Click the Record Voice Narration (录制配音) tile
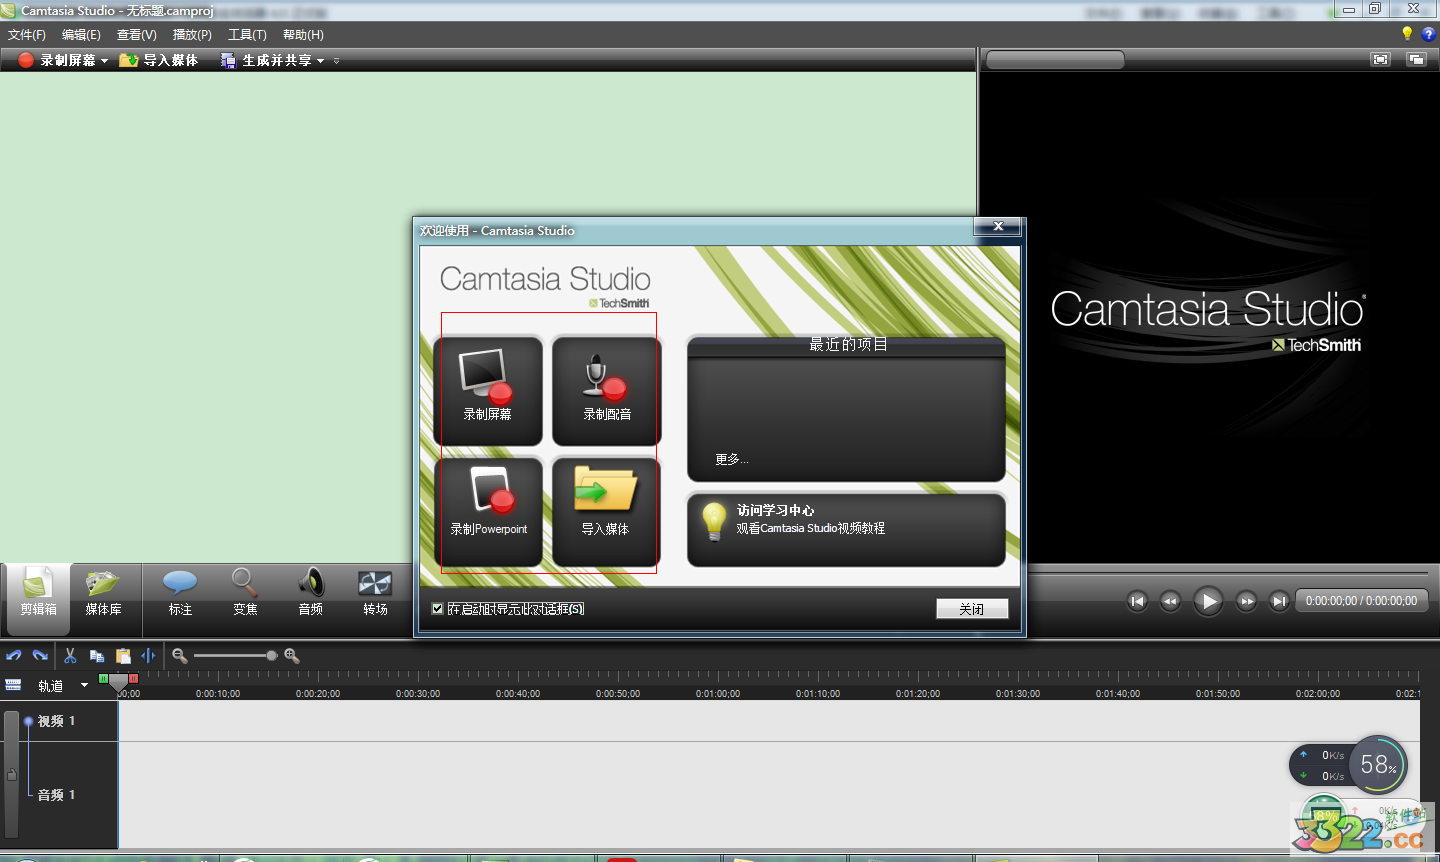This screenshot has width=1440, height=862. pyautogui.click(x=607, y=391)
